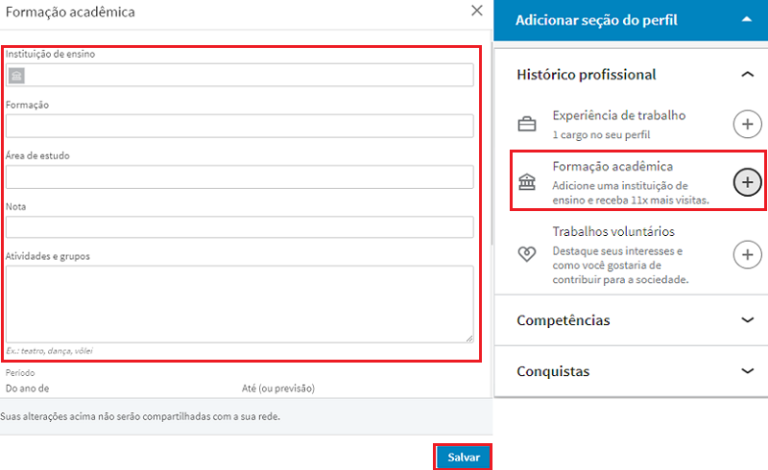The height and width of the screenshot is (470, 768).
Task: Click the plus icon beside Formação acadêmica
Action: click(747, 182)
